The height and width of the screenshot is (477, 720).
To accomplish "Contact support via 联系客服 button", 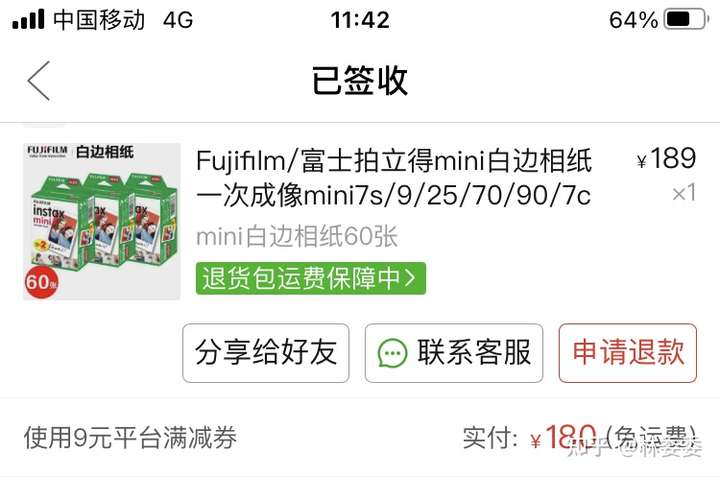I will [x=454, y=353].
